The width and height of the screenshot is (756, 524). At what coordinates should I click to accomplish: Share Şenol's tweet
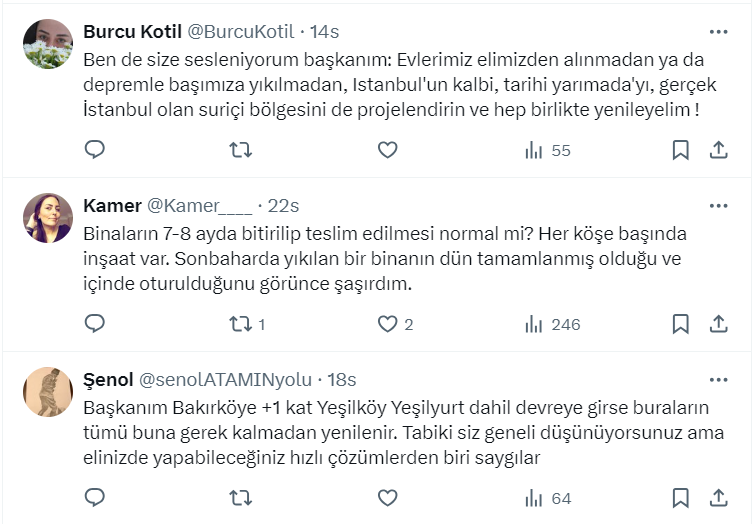(x=718, y=497)
